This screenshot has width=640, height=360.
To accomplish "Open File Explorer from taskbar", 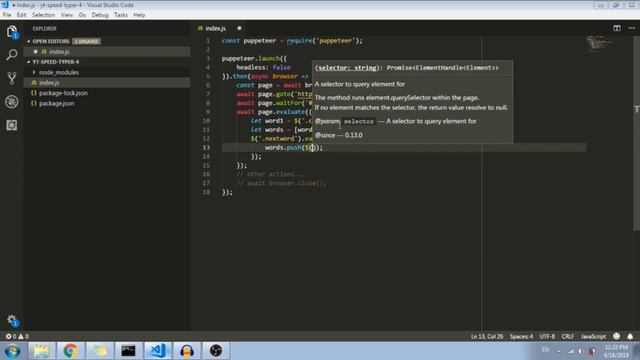I will click(41, 351).
